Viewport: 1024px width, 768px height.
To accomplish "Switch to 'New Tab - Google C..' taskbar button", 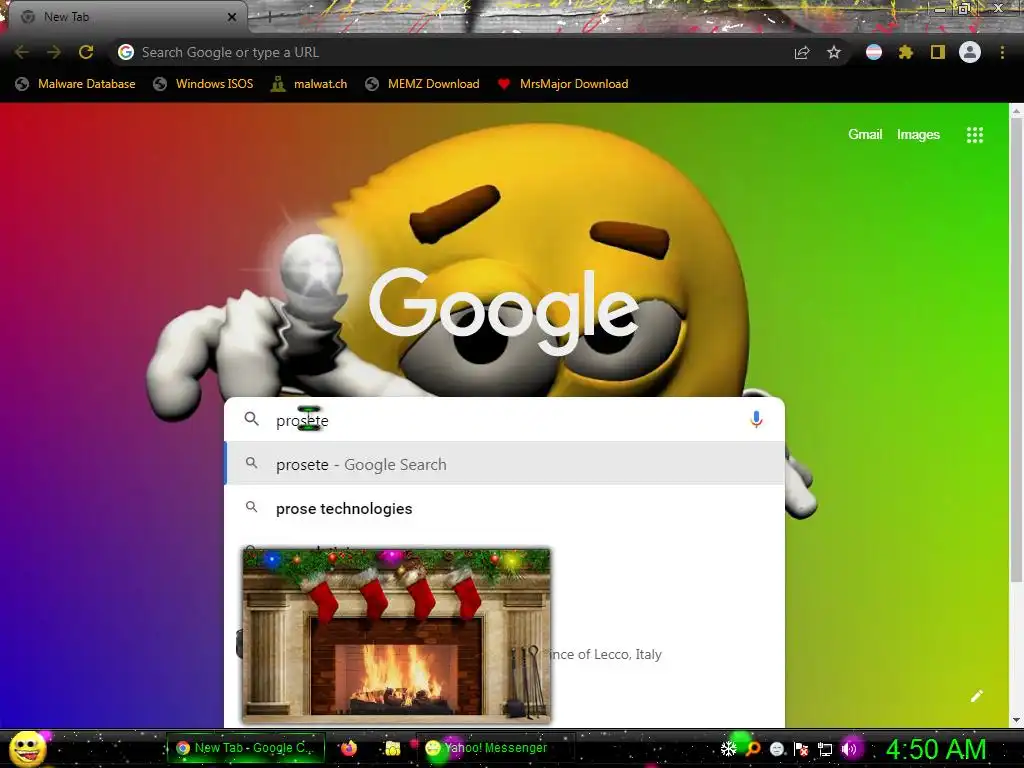I will coord(246,748).
